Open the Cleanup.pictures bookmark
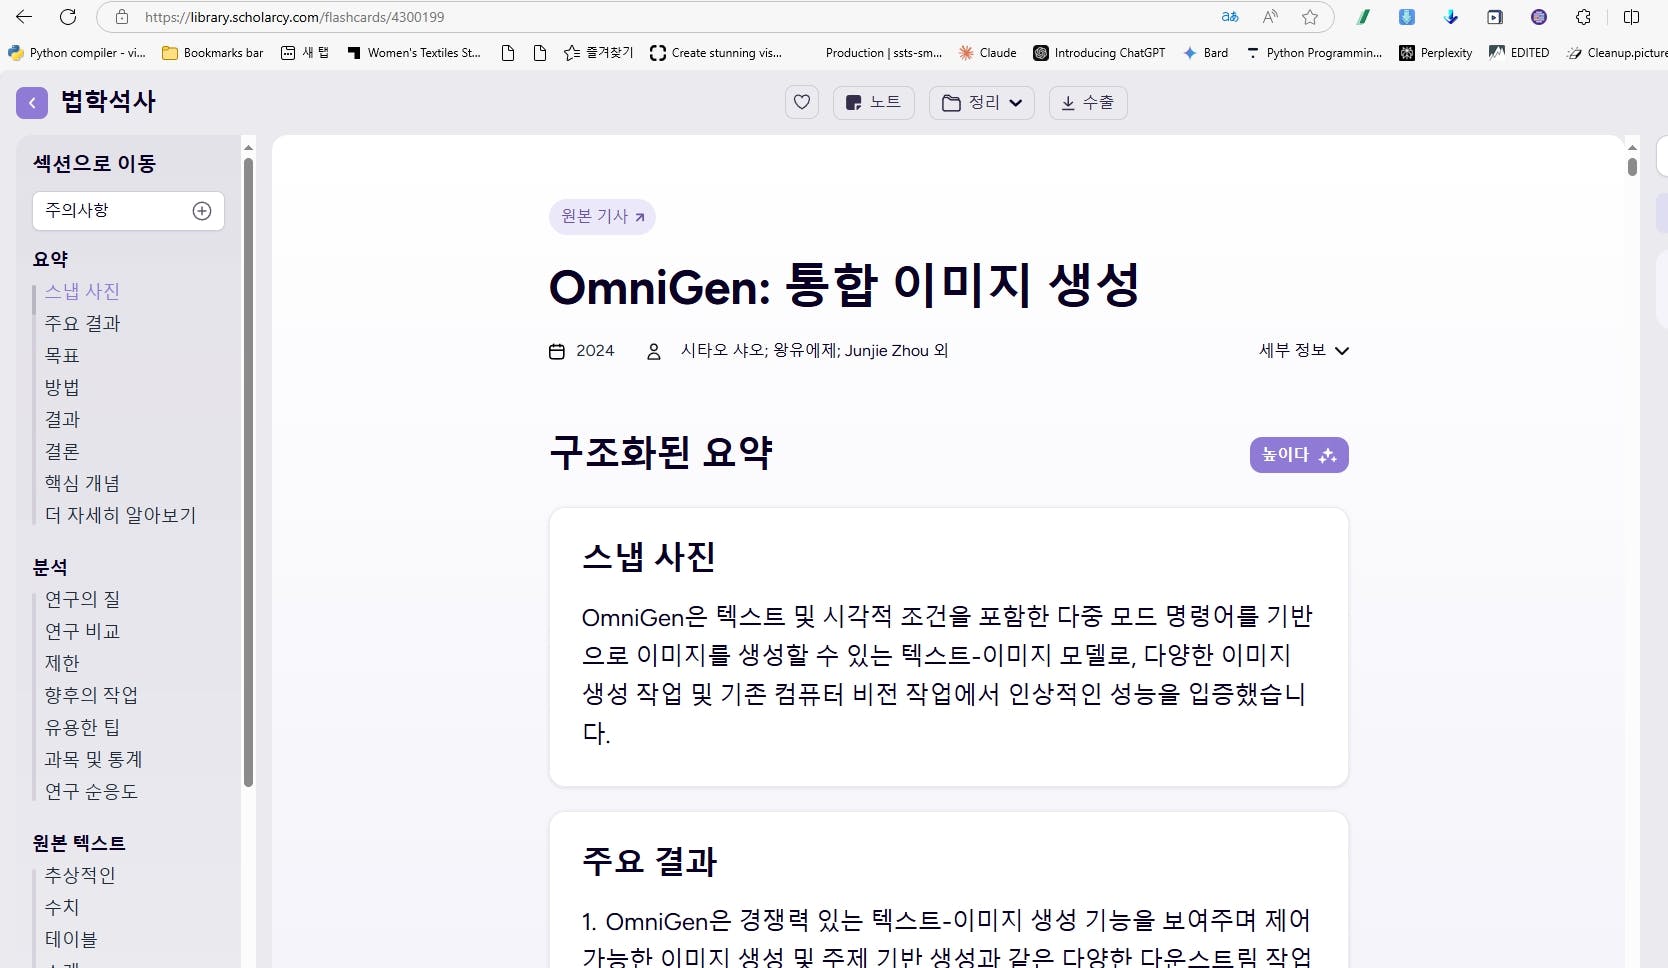Screen dimensions: 1668x968 point(1617,53)
